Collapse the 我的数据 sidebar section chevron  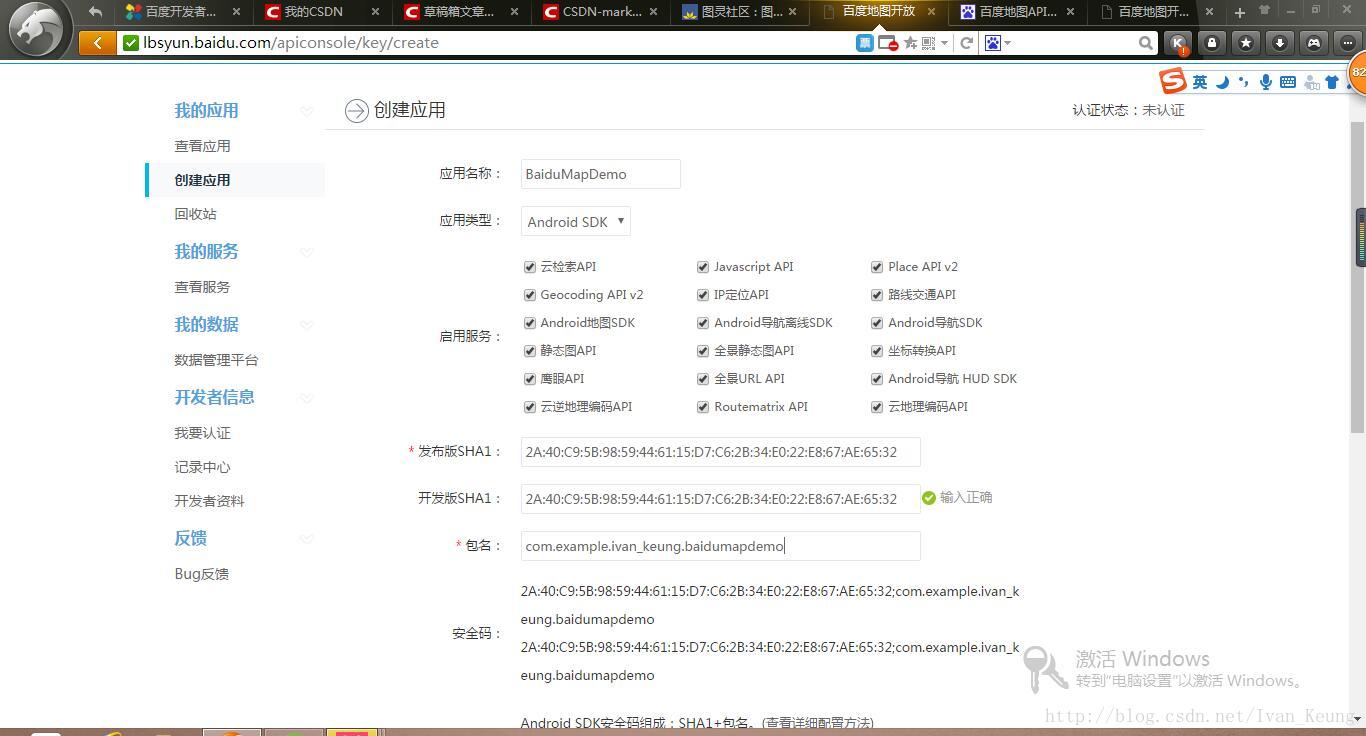point(307,325)
